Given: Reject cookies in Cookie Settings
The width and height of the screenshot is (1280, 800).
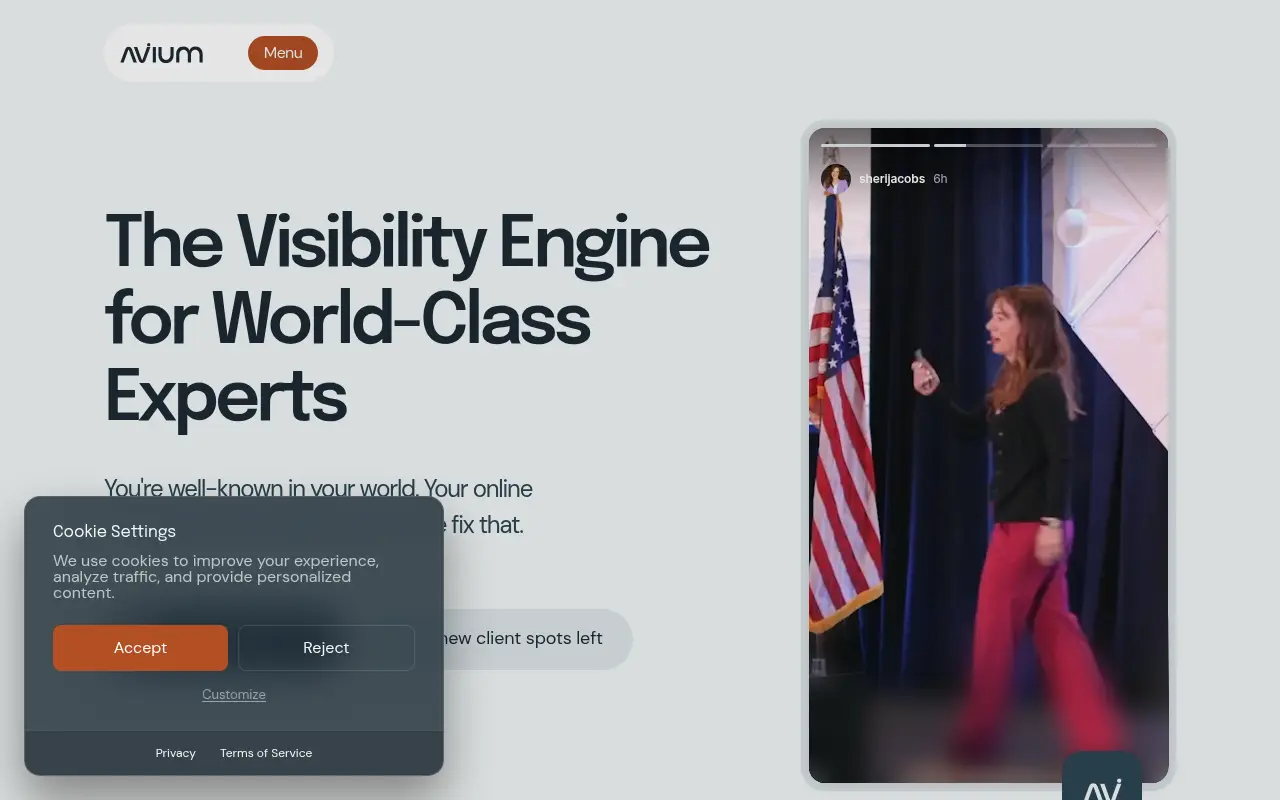Looking at the screenshot, I should click(326, 648).
